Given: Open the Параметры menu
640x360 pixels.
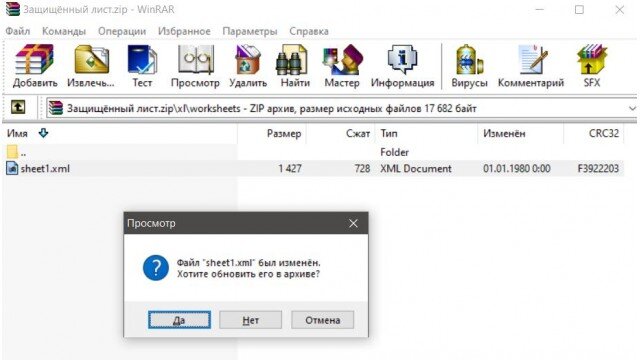Looking at the screenshot, I should pyautogui.click(x=250, y=31).
